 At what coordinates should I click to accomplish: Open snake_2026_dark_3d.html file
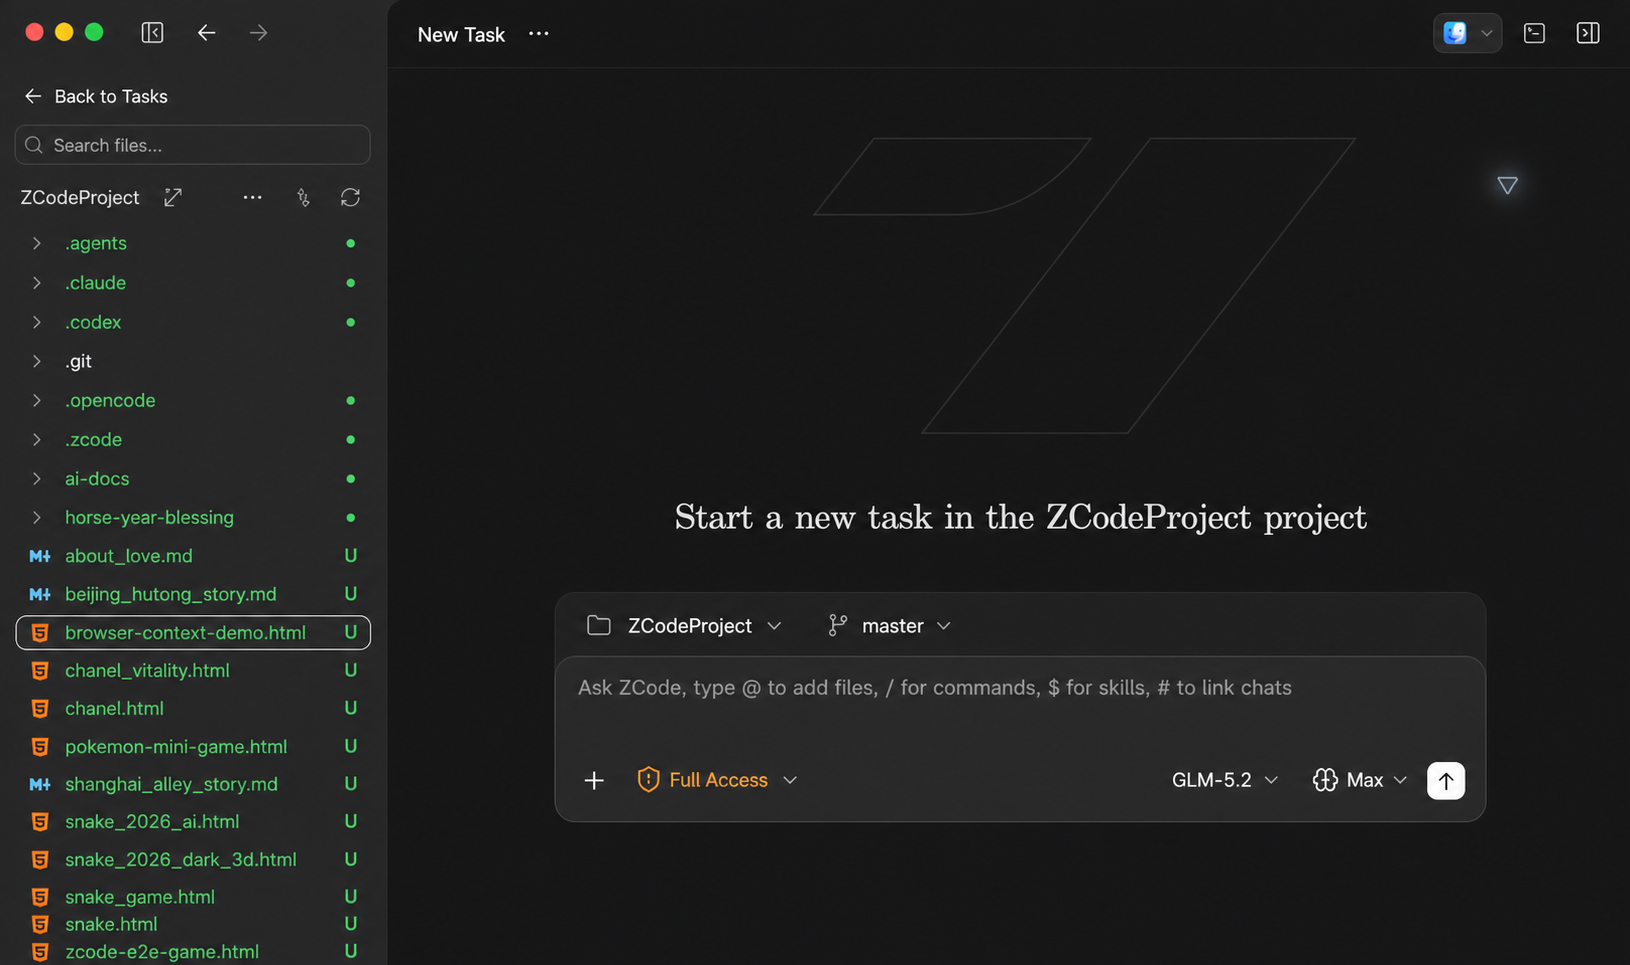[192, 859]
